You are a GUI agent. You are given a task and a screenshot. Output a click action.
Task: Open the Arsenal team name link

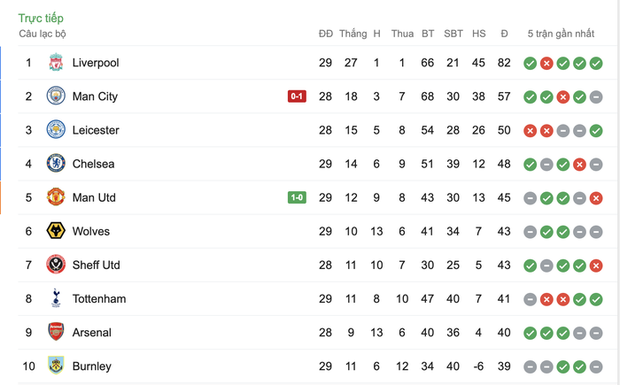pyautogui.click(x=92, y=332)
